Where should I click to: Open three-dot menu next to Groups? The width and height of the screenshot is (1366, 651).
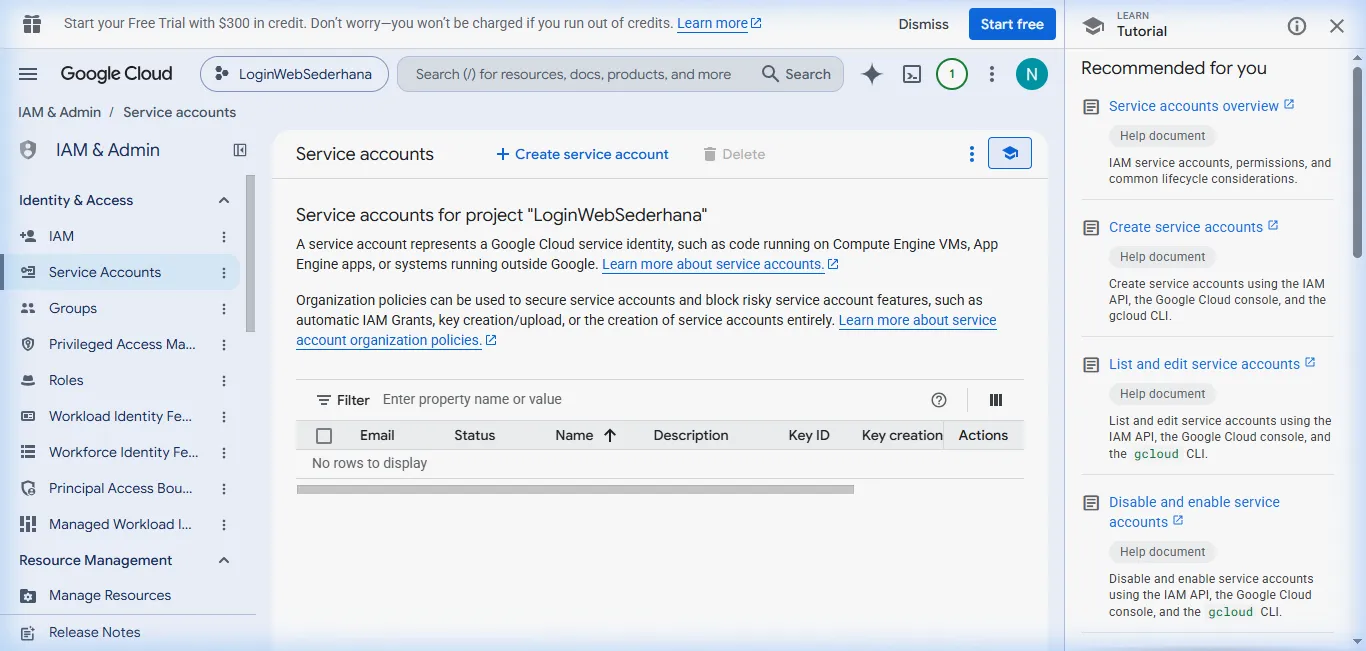(x=224, y=309)
